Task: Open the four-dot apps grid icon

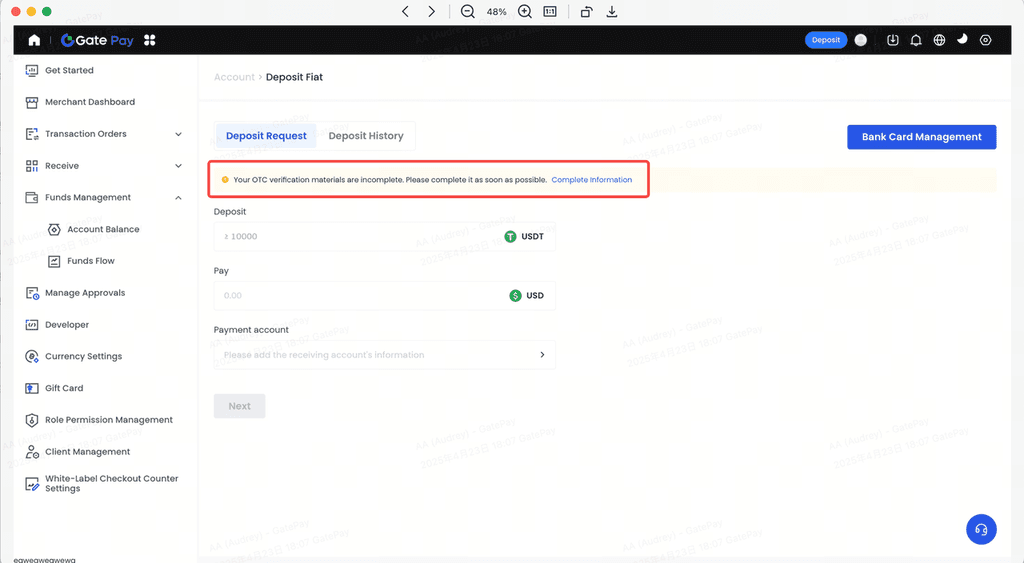Action: click(150, 40)
